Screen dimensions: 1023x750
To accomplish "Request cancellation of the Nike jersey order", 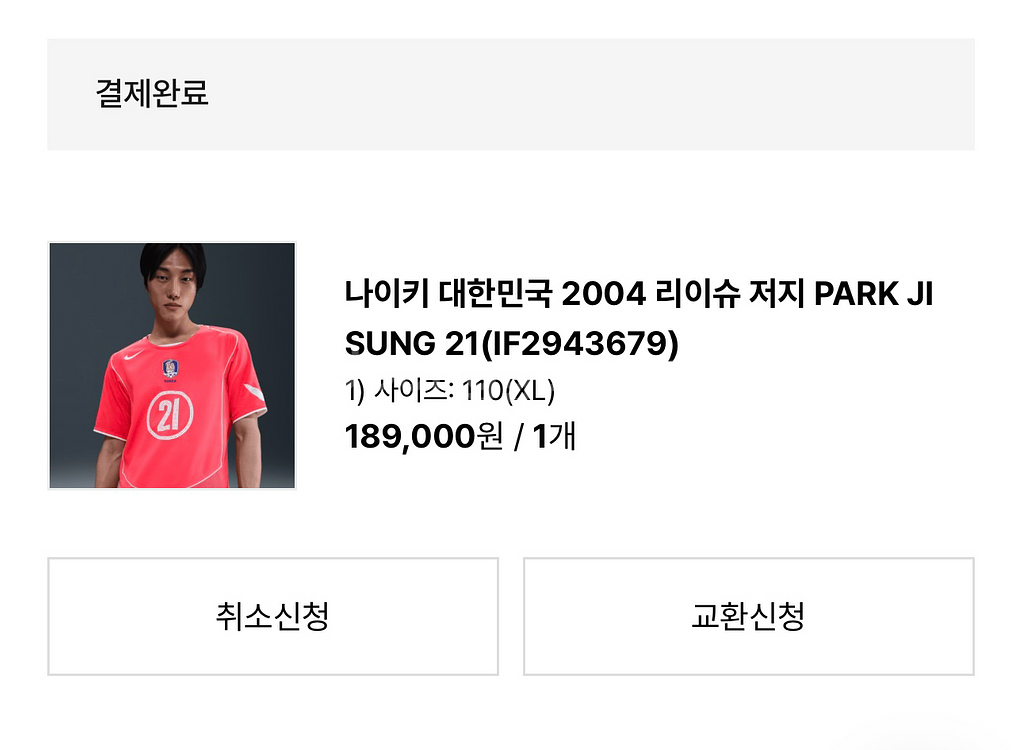I will pyautogui.click(x=271, y=615).
